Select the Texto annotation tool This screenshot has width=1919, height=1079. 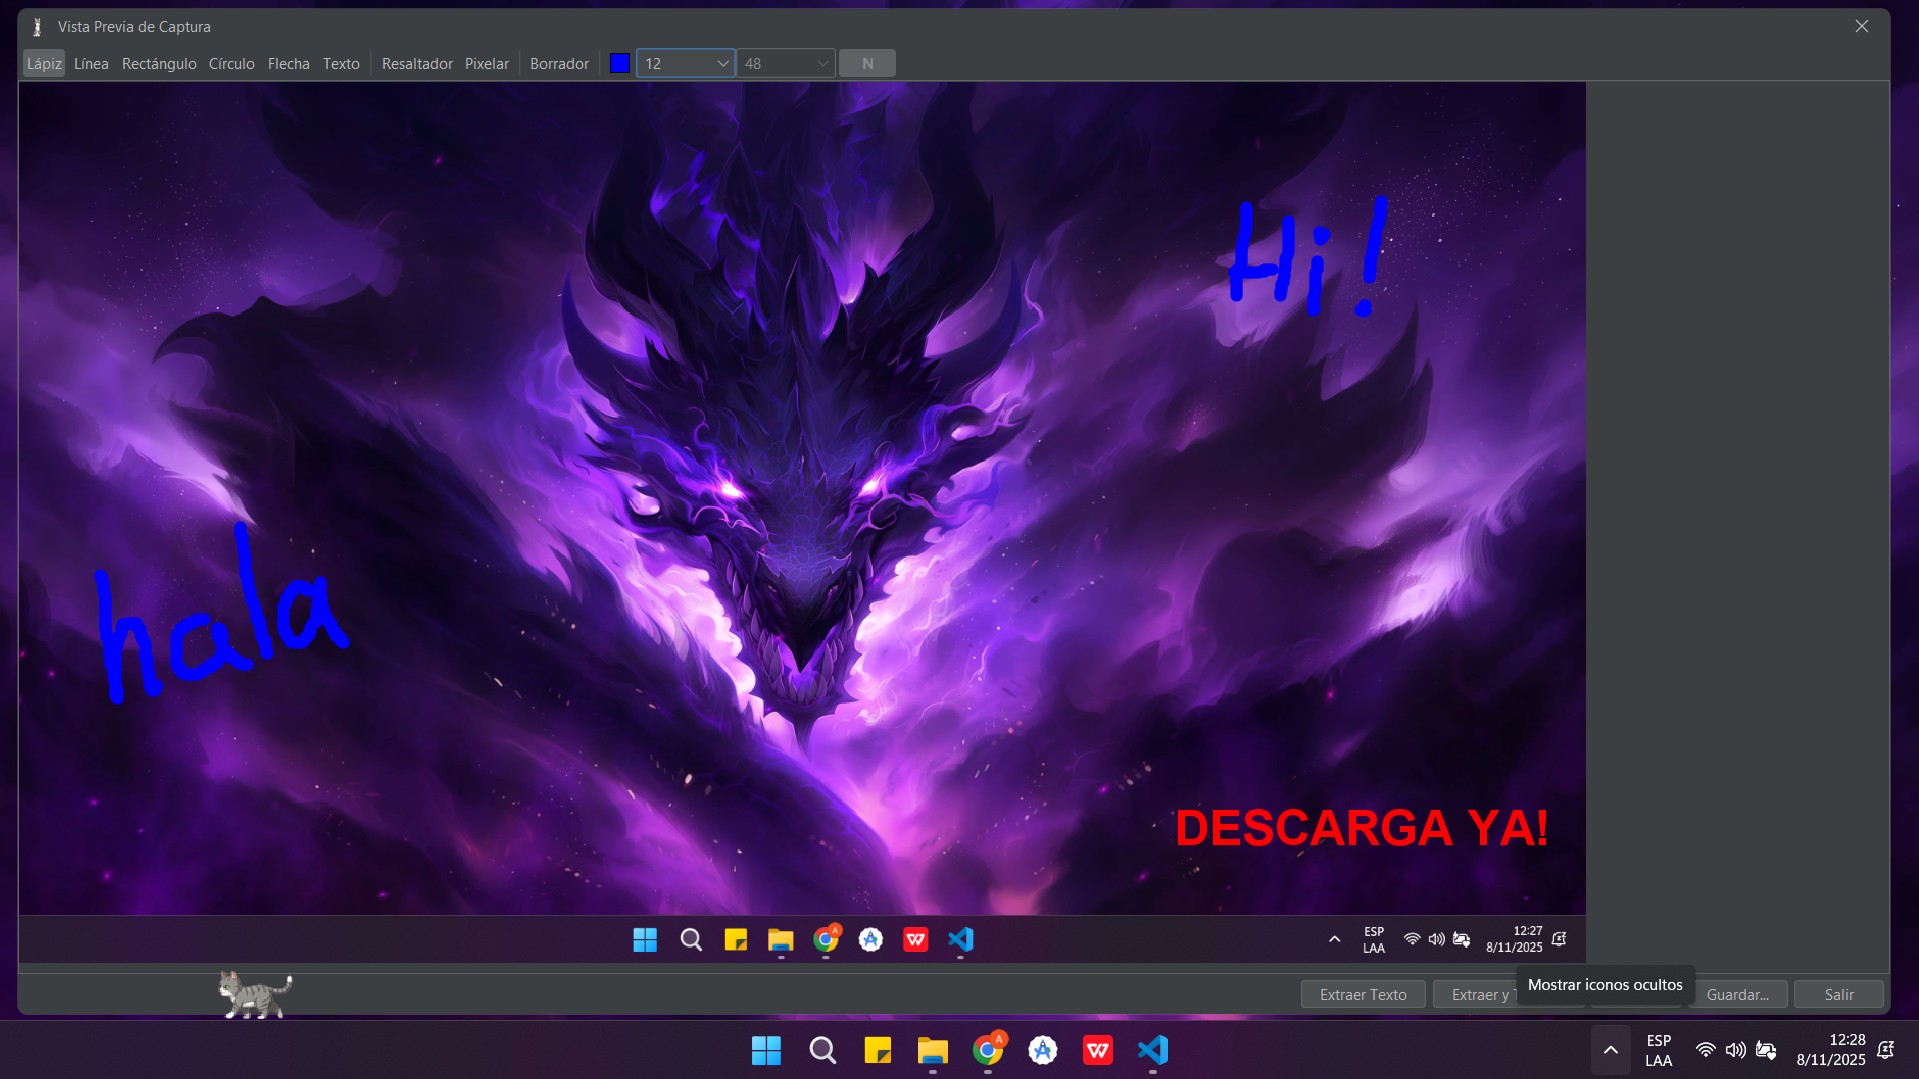[341, 64]
